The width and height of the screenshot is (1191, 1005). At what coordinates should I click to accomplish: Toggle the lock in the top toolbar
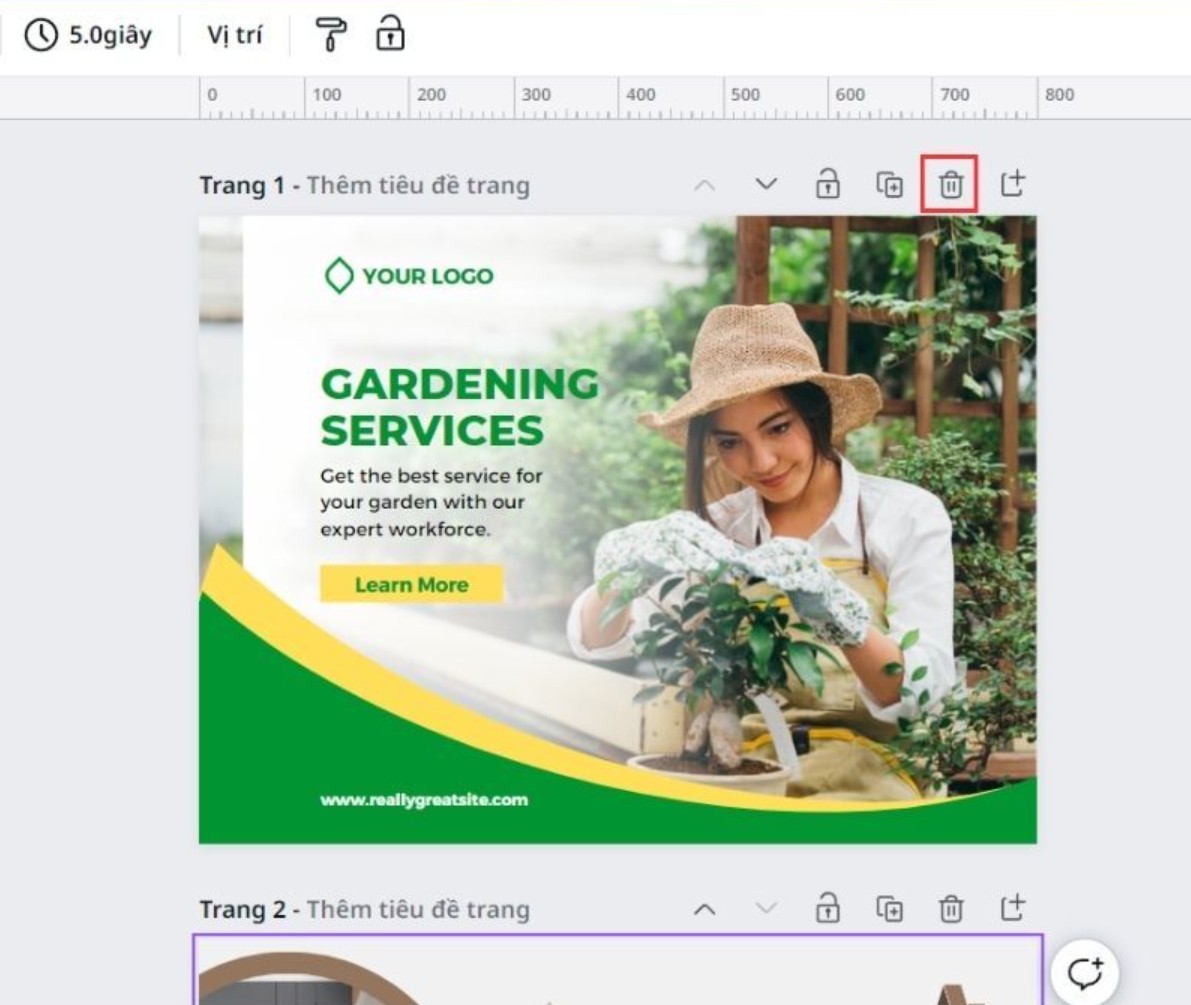click(x=389, y=35)
